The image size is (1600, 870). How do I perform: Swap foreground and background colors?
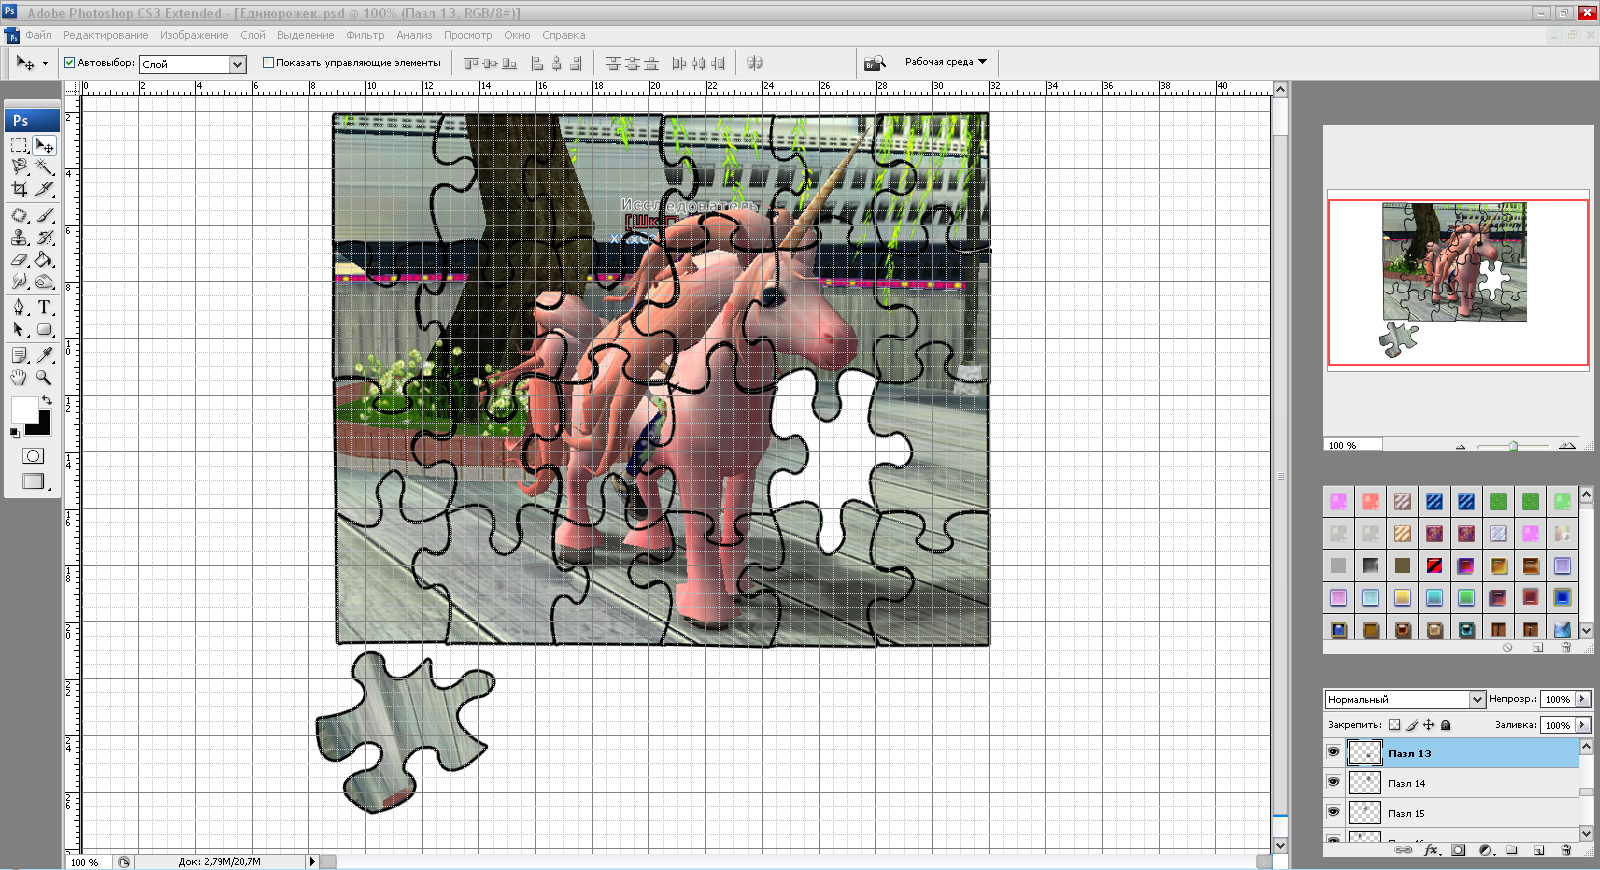point(46,400)
